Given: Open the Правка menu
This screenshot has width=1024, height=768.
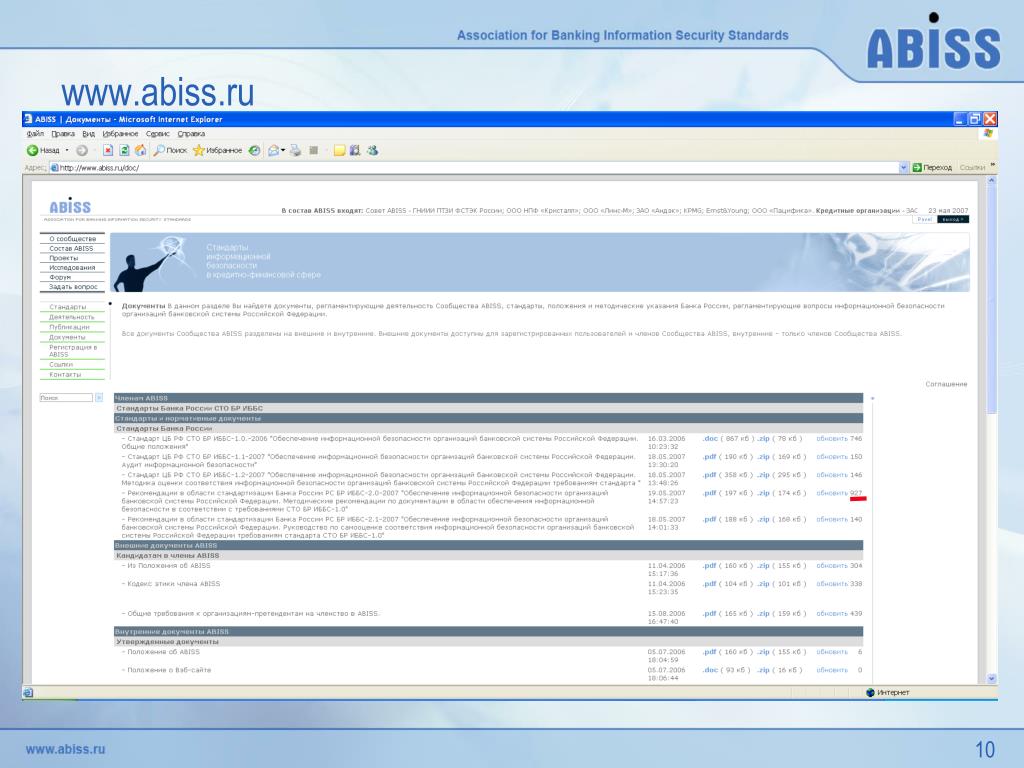Looking at the screenshot, I should pos(63,134).
